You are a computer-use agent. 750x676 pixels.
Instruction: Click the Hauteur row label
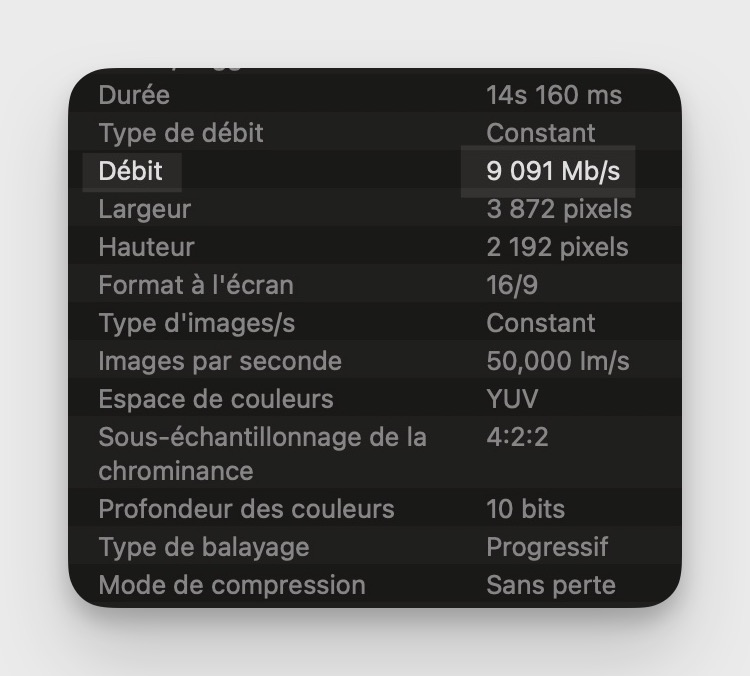pos(146,247)
